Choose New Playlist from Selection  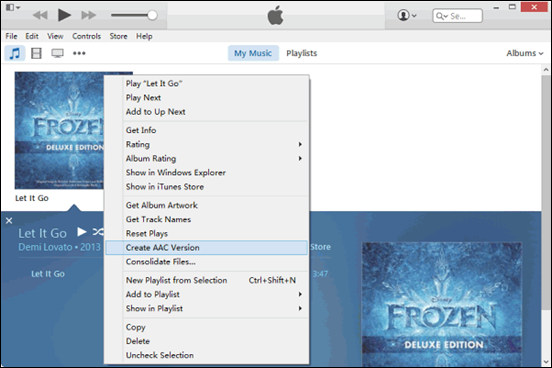(207, 280)
